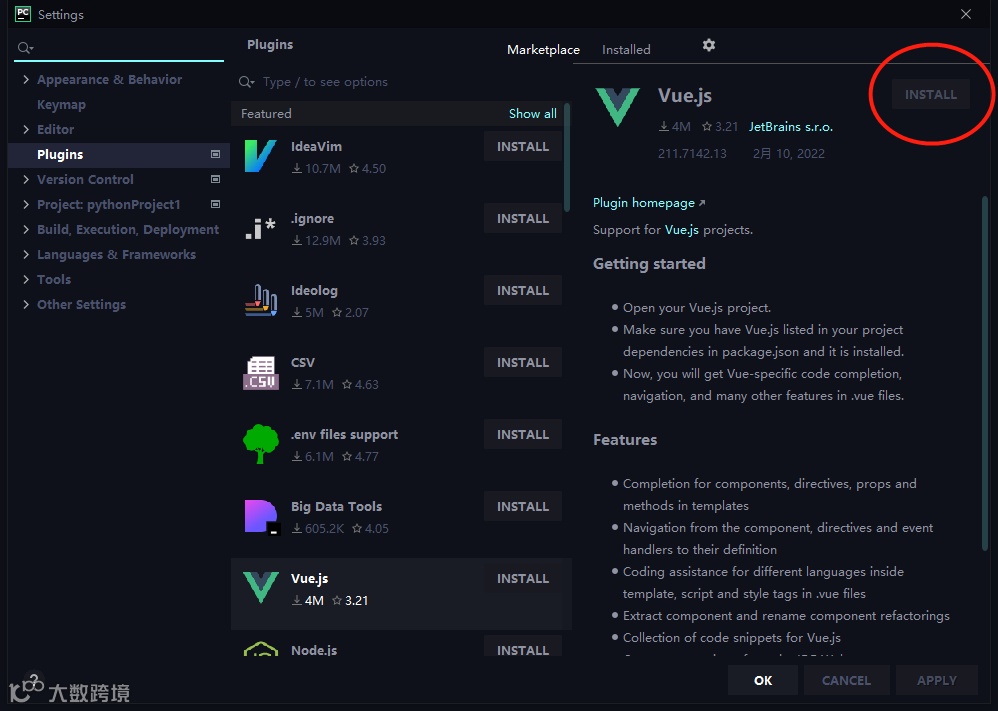Expand Project: pythonProject1 section
This screenshot has width=998, height=711.
pos(25,204)
